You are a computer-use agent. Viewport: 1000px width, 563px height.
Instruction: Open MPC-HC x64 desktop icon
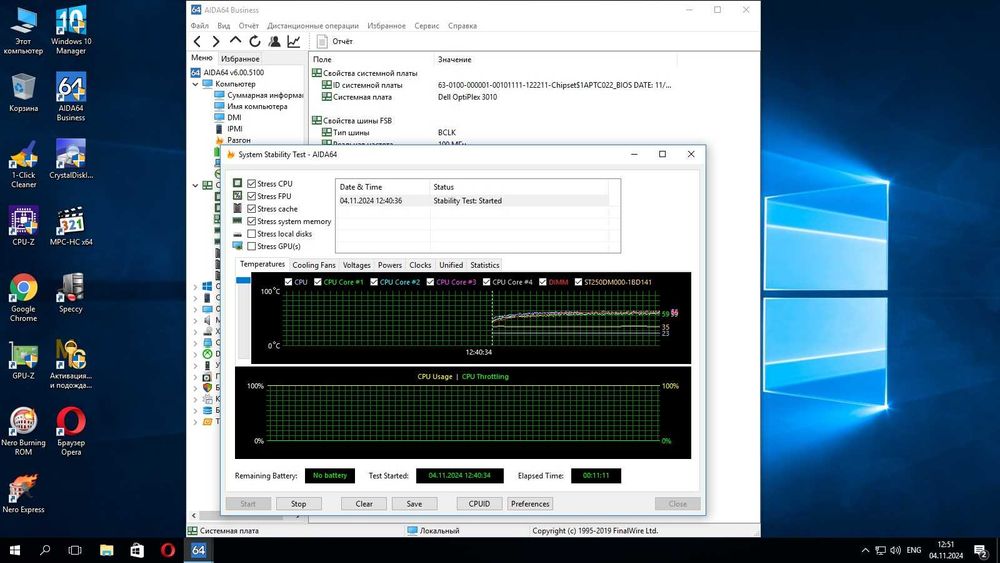click(x=71, y=226)
